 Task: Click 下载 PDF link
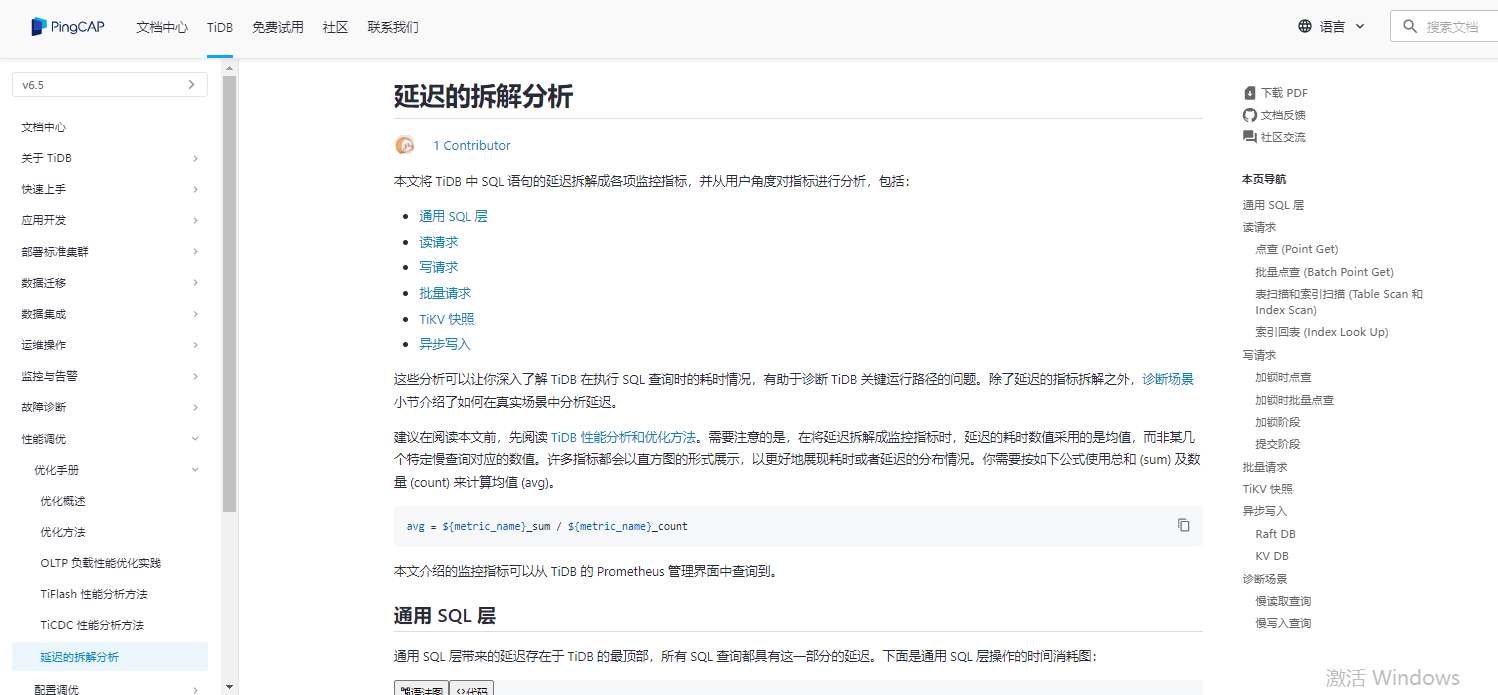[x=1284, y=93]
